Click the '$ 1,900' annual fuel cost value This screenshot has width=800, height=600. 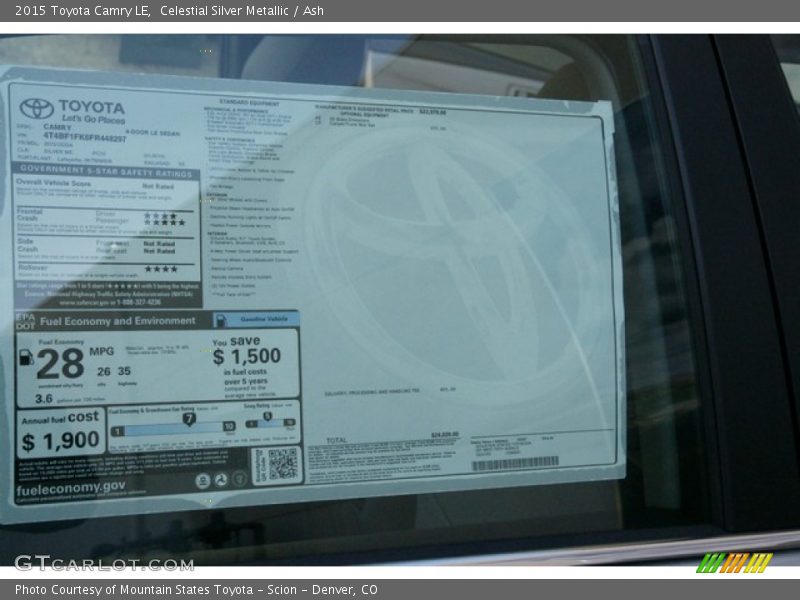(61, 441)
